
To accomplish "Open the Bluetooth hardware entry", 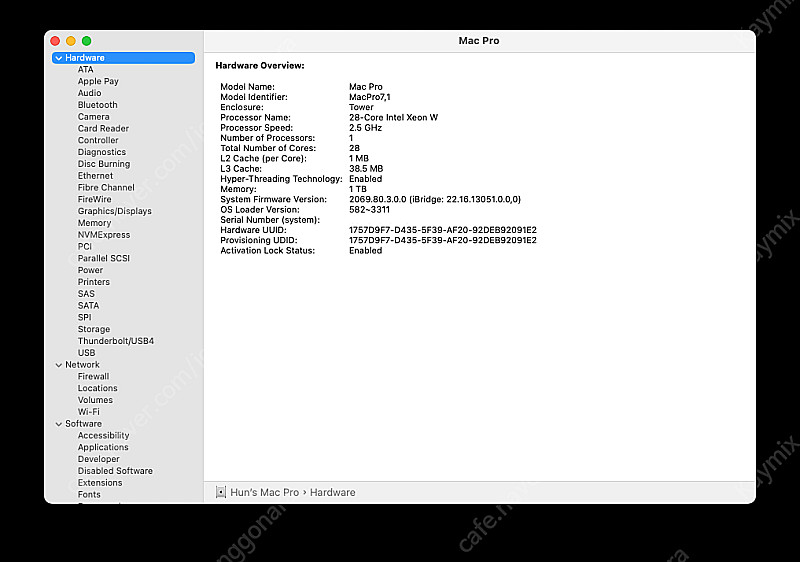I will tap(97, 105).
